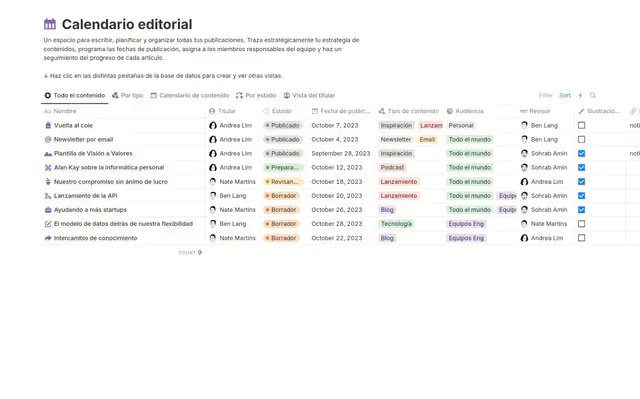Click the Personal audience tag
The image size is (640, 399).
[x=461, y=125]
